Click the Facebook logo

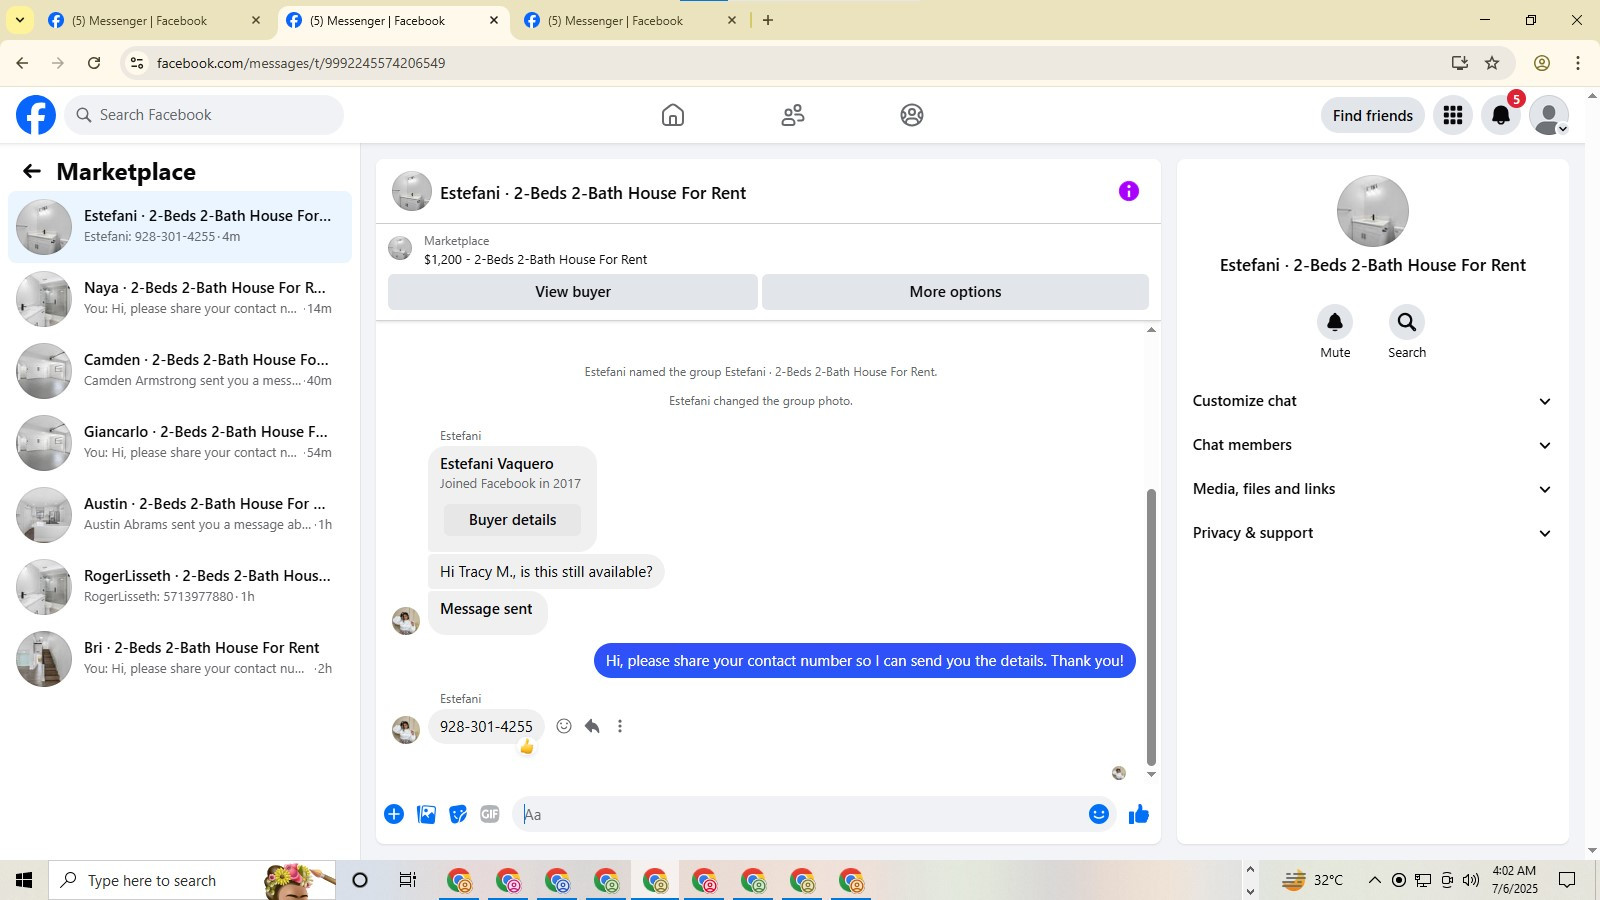click(x=36, y=115)
